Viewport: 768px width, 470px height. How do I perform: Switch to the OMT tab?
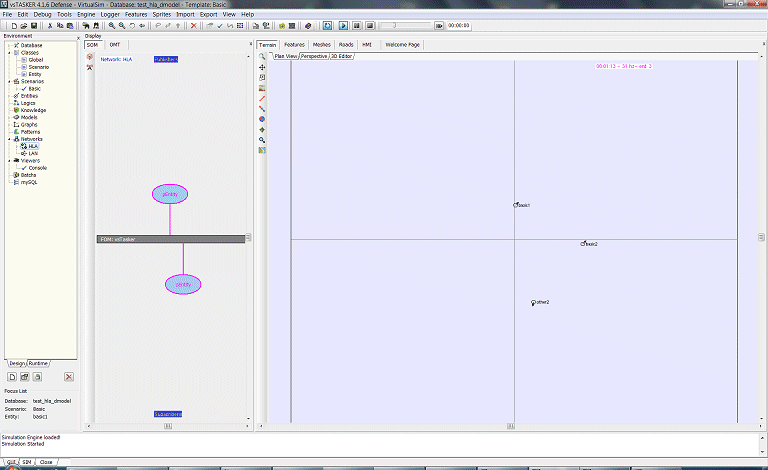coord(115,45)
